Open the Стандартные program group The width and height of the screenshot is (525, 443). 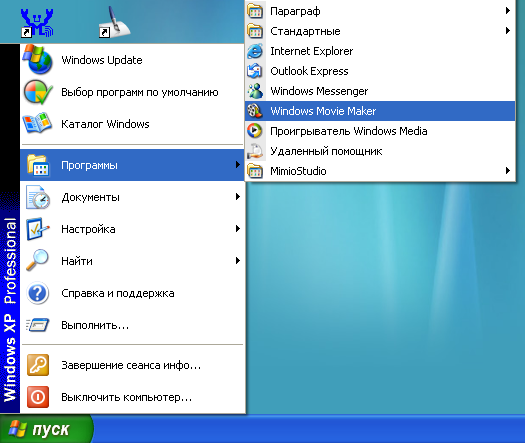[380, 31]
